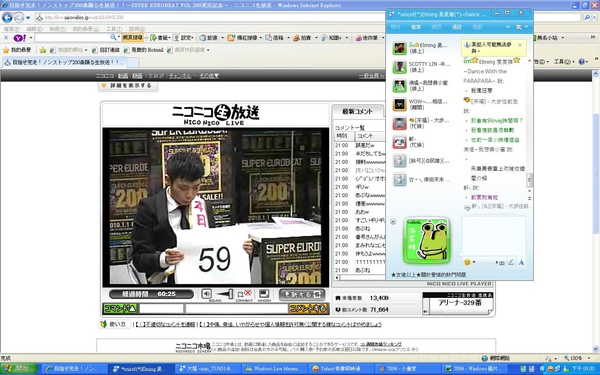Click the Messenger chat history scrollbar handle
Viewport: 600px width, 375px height.
[x=529, y=179]
